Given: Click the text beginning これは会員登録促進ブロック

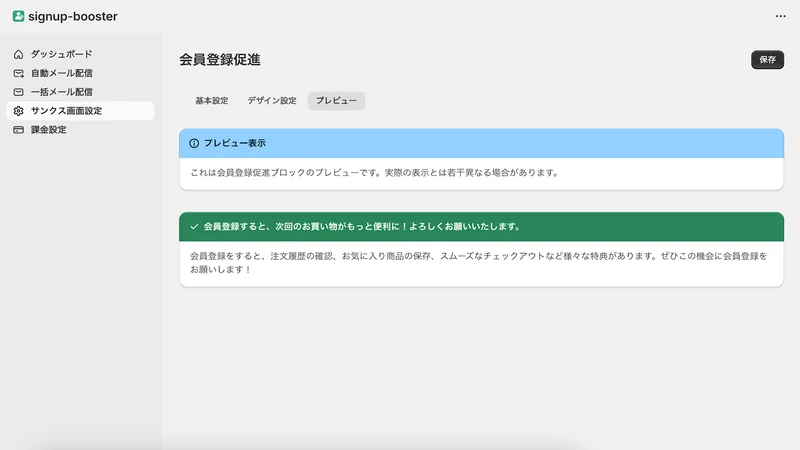Looking at the screenshot, I should pos(376,173).
